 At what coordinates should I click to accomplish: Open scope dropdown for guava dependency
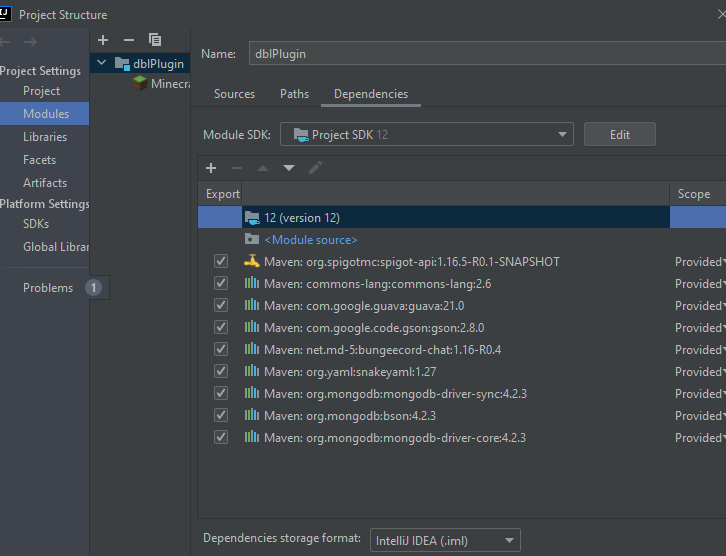[699, 306]
